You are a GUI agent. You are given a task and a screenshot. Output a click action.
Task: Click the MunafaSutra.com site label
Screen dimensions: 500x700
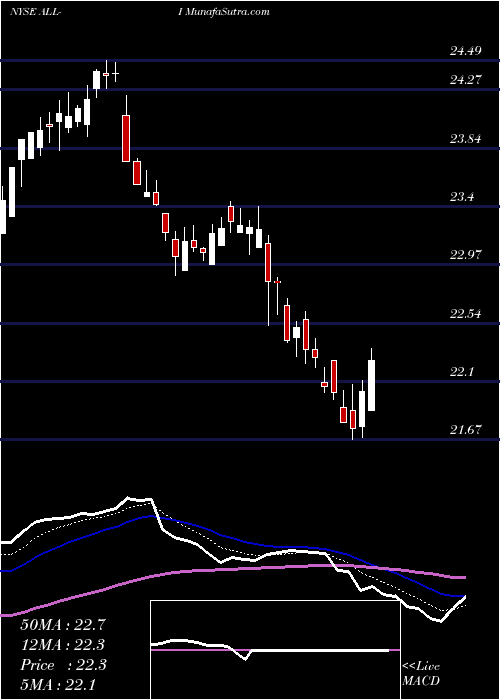tap(229, 12)
